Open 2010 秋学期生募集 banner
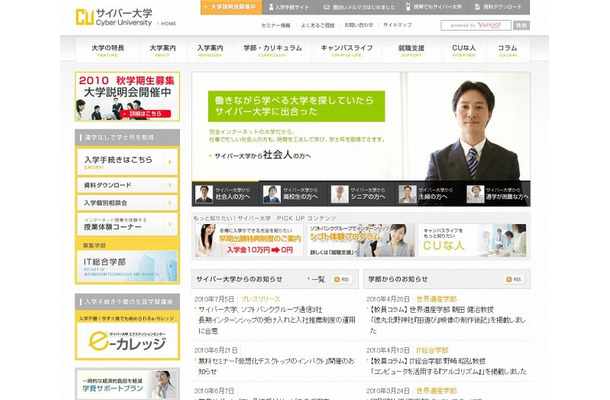Screen dimensions: 610x400 (x=127, y=96)
